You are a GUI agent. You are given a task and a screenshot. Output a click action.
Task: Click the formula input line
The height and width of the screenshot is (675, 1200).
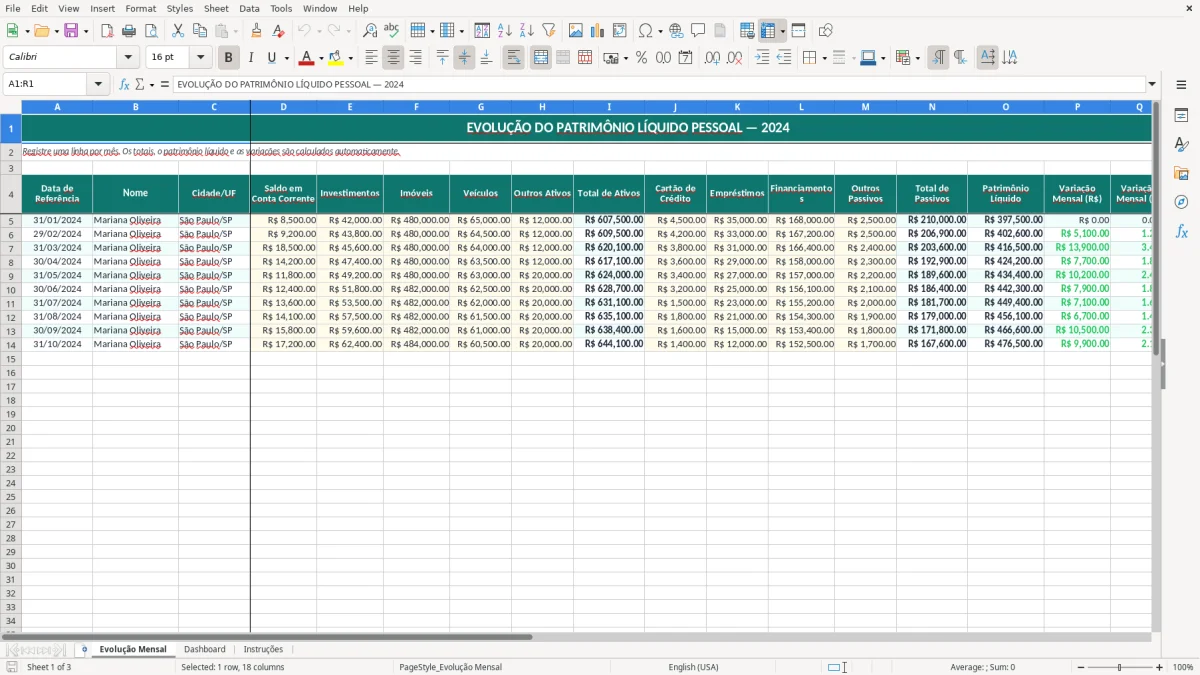659,84
